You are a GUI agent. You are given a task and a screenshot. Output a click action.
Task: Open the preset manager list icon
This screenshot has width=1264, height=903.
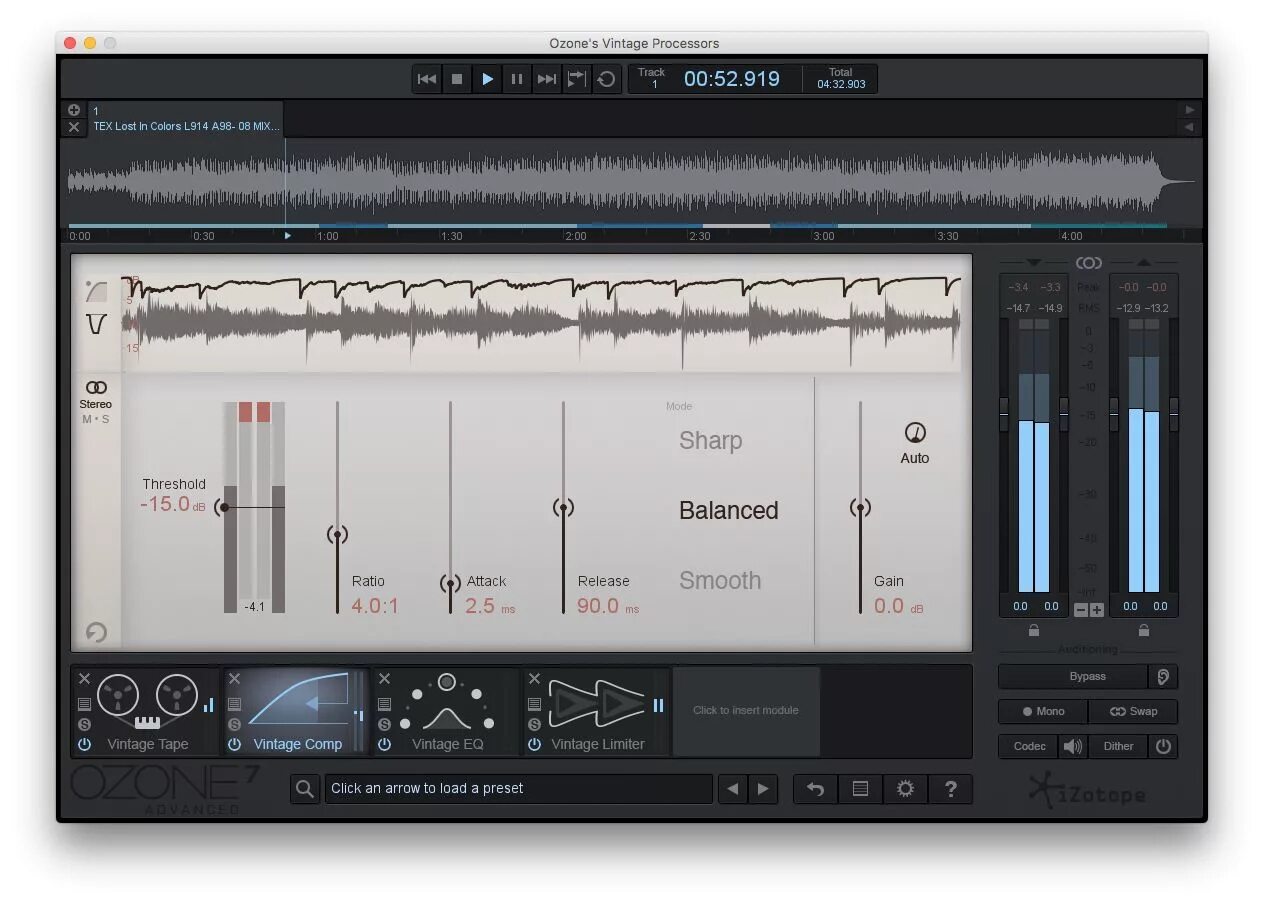[x=860, y=789]
